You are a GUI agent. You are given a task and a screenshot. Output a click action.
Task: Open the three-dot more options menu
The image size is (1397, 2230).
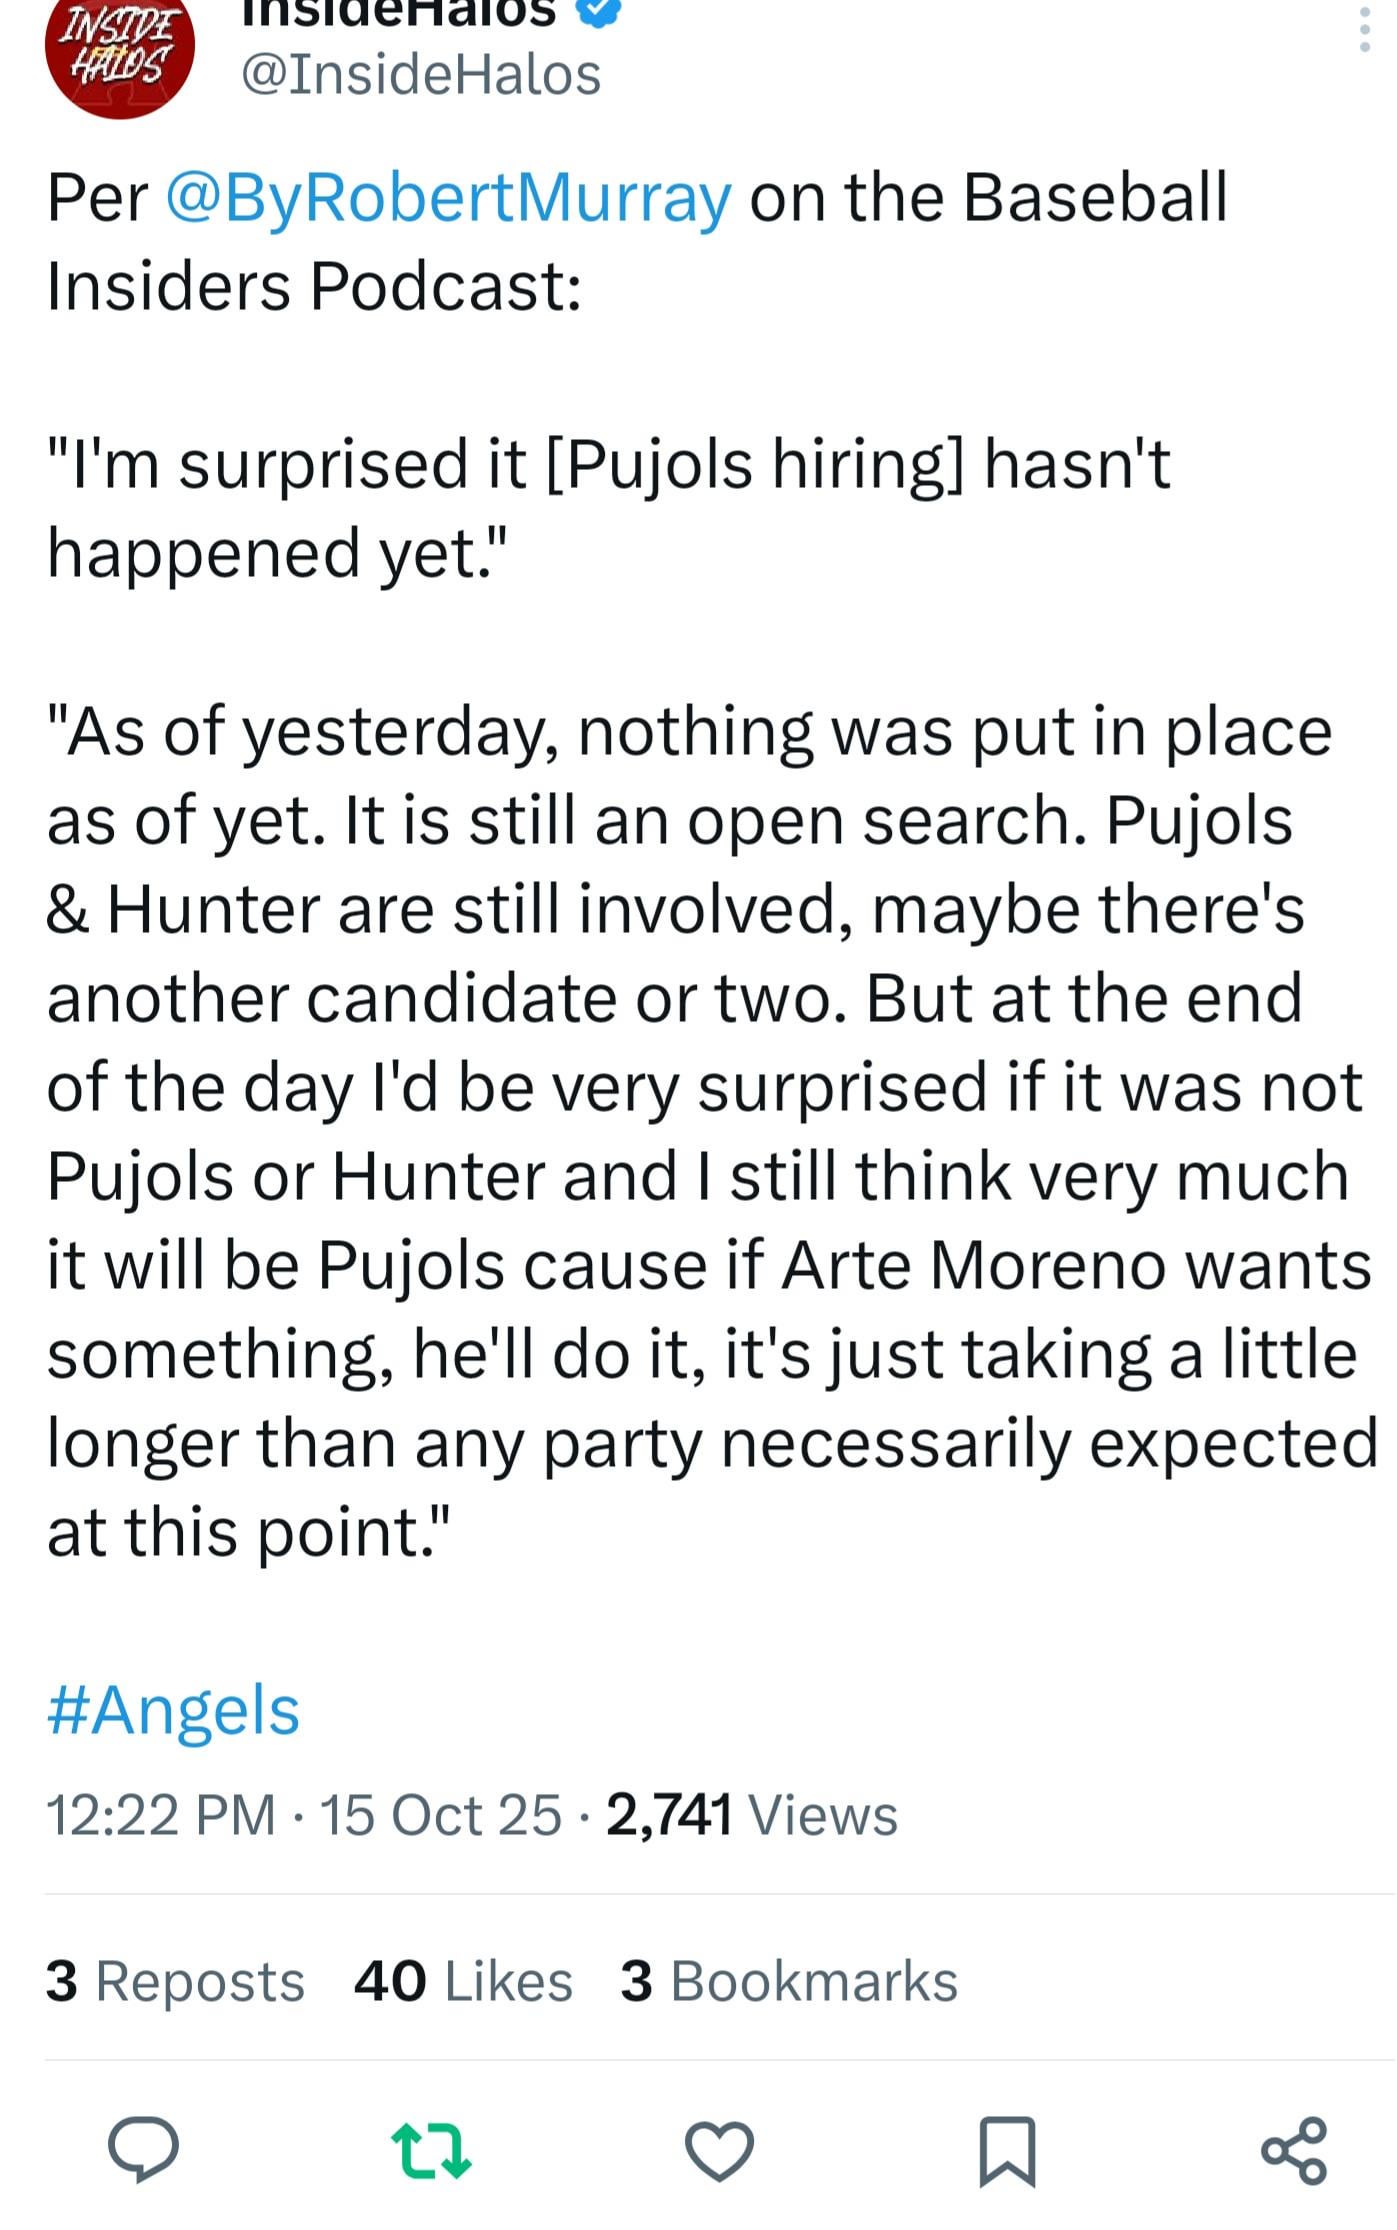(x=1364, y=30)
